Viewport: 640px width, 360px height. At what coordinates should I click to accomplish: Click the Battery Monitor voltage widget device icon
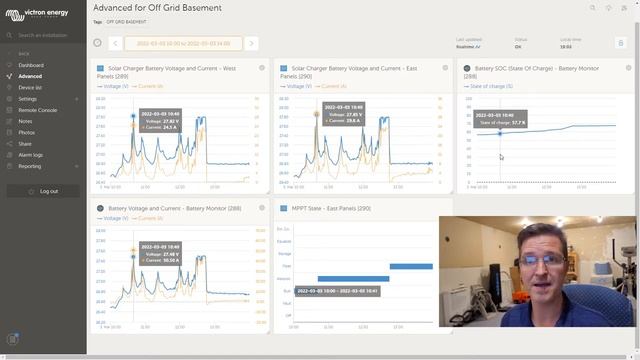coord(100,208)
